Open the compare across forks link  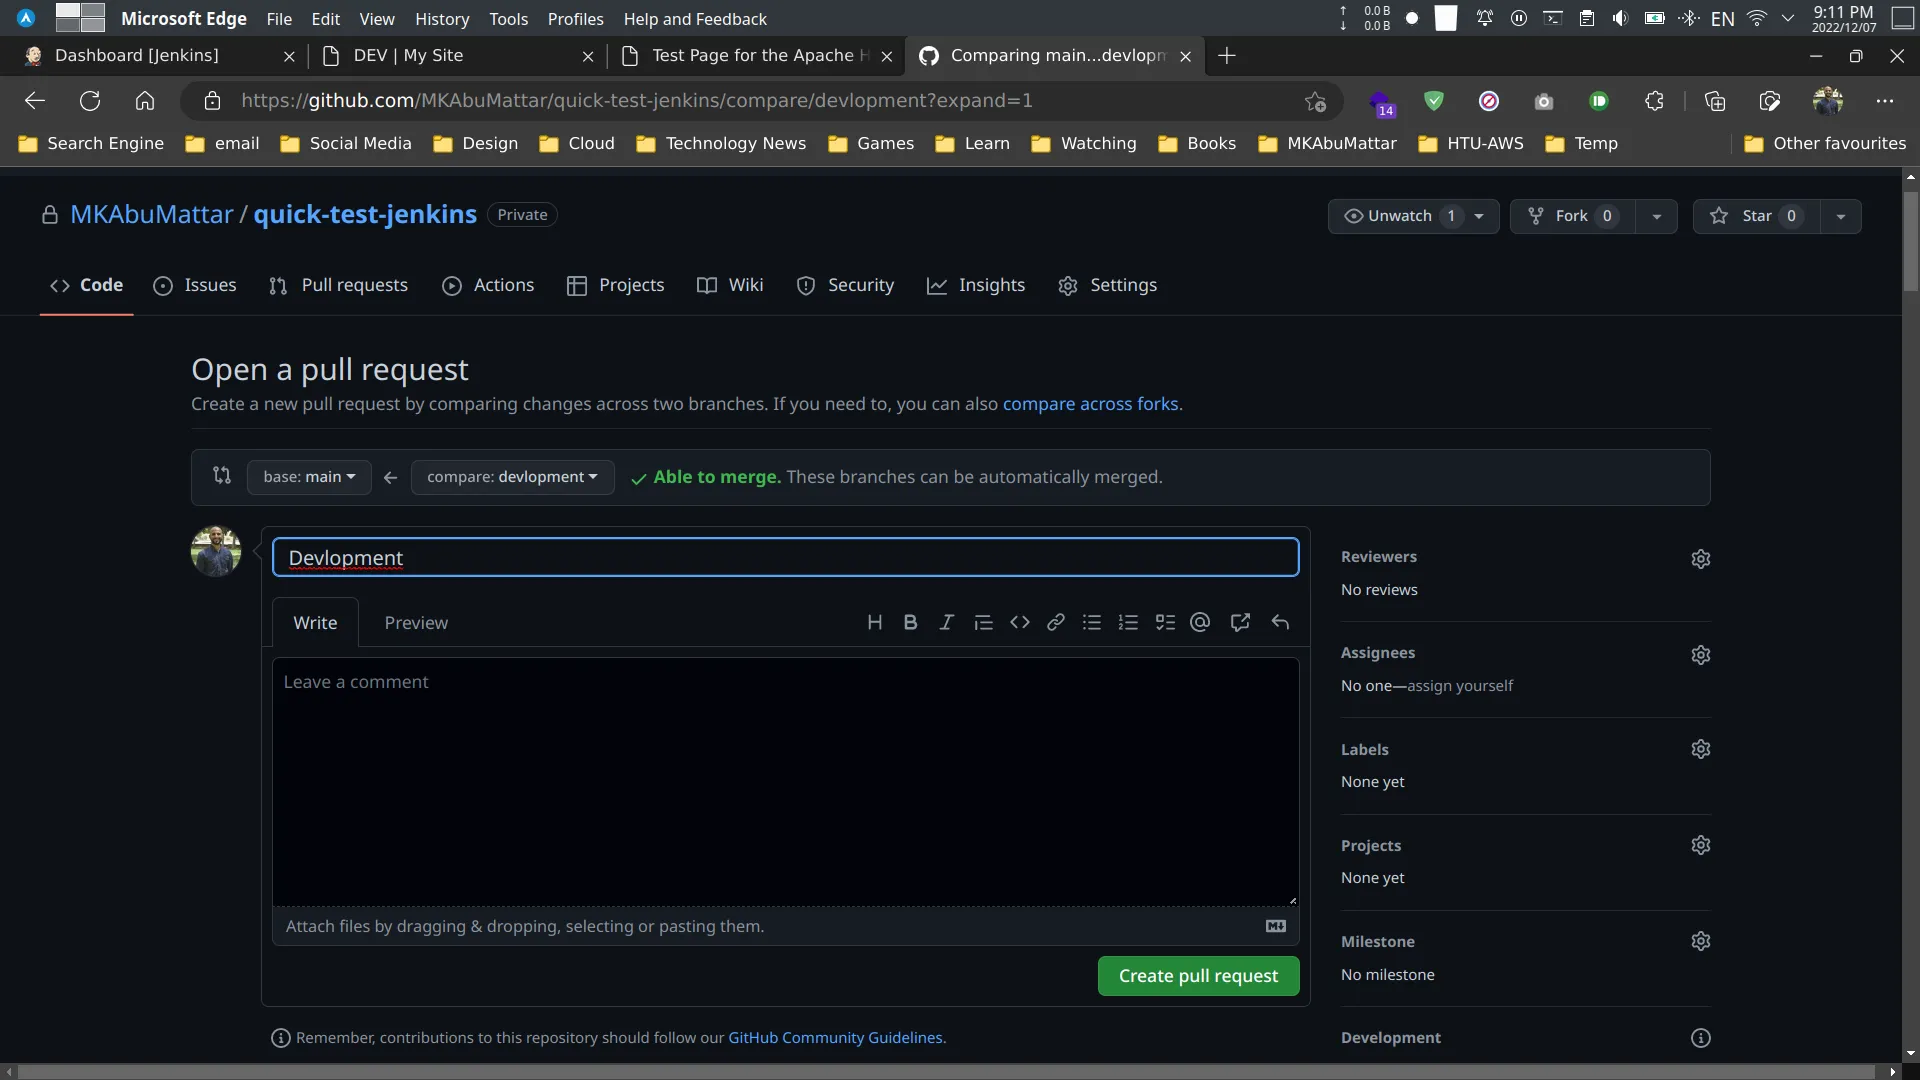pos(1089,404)
